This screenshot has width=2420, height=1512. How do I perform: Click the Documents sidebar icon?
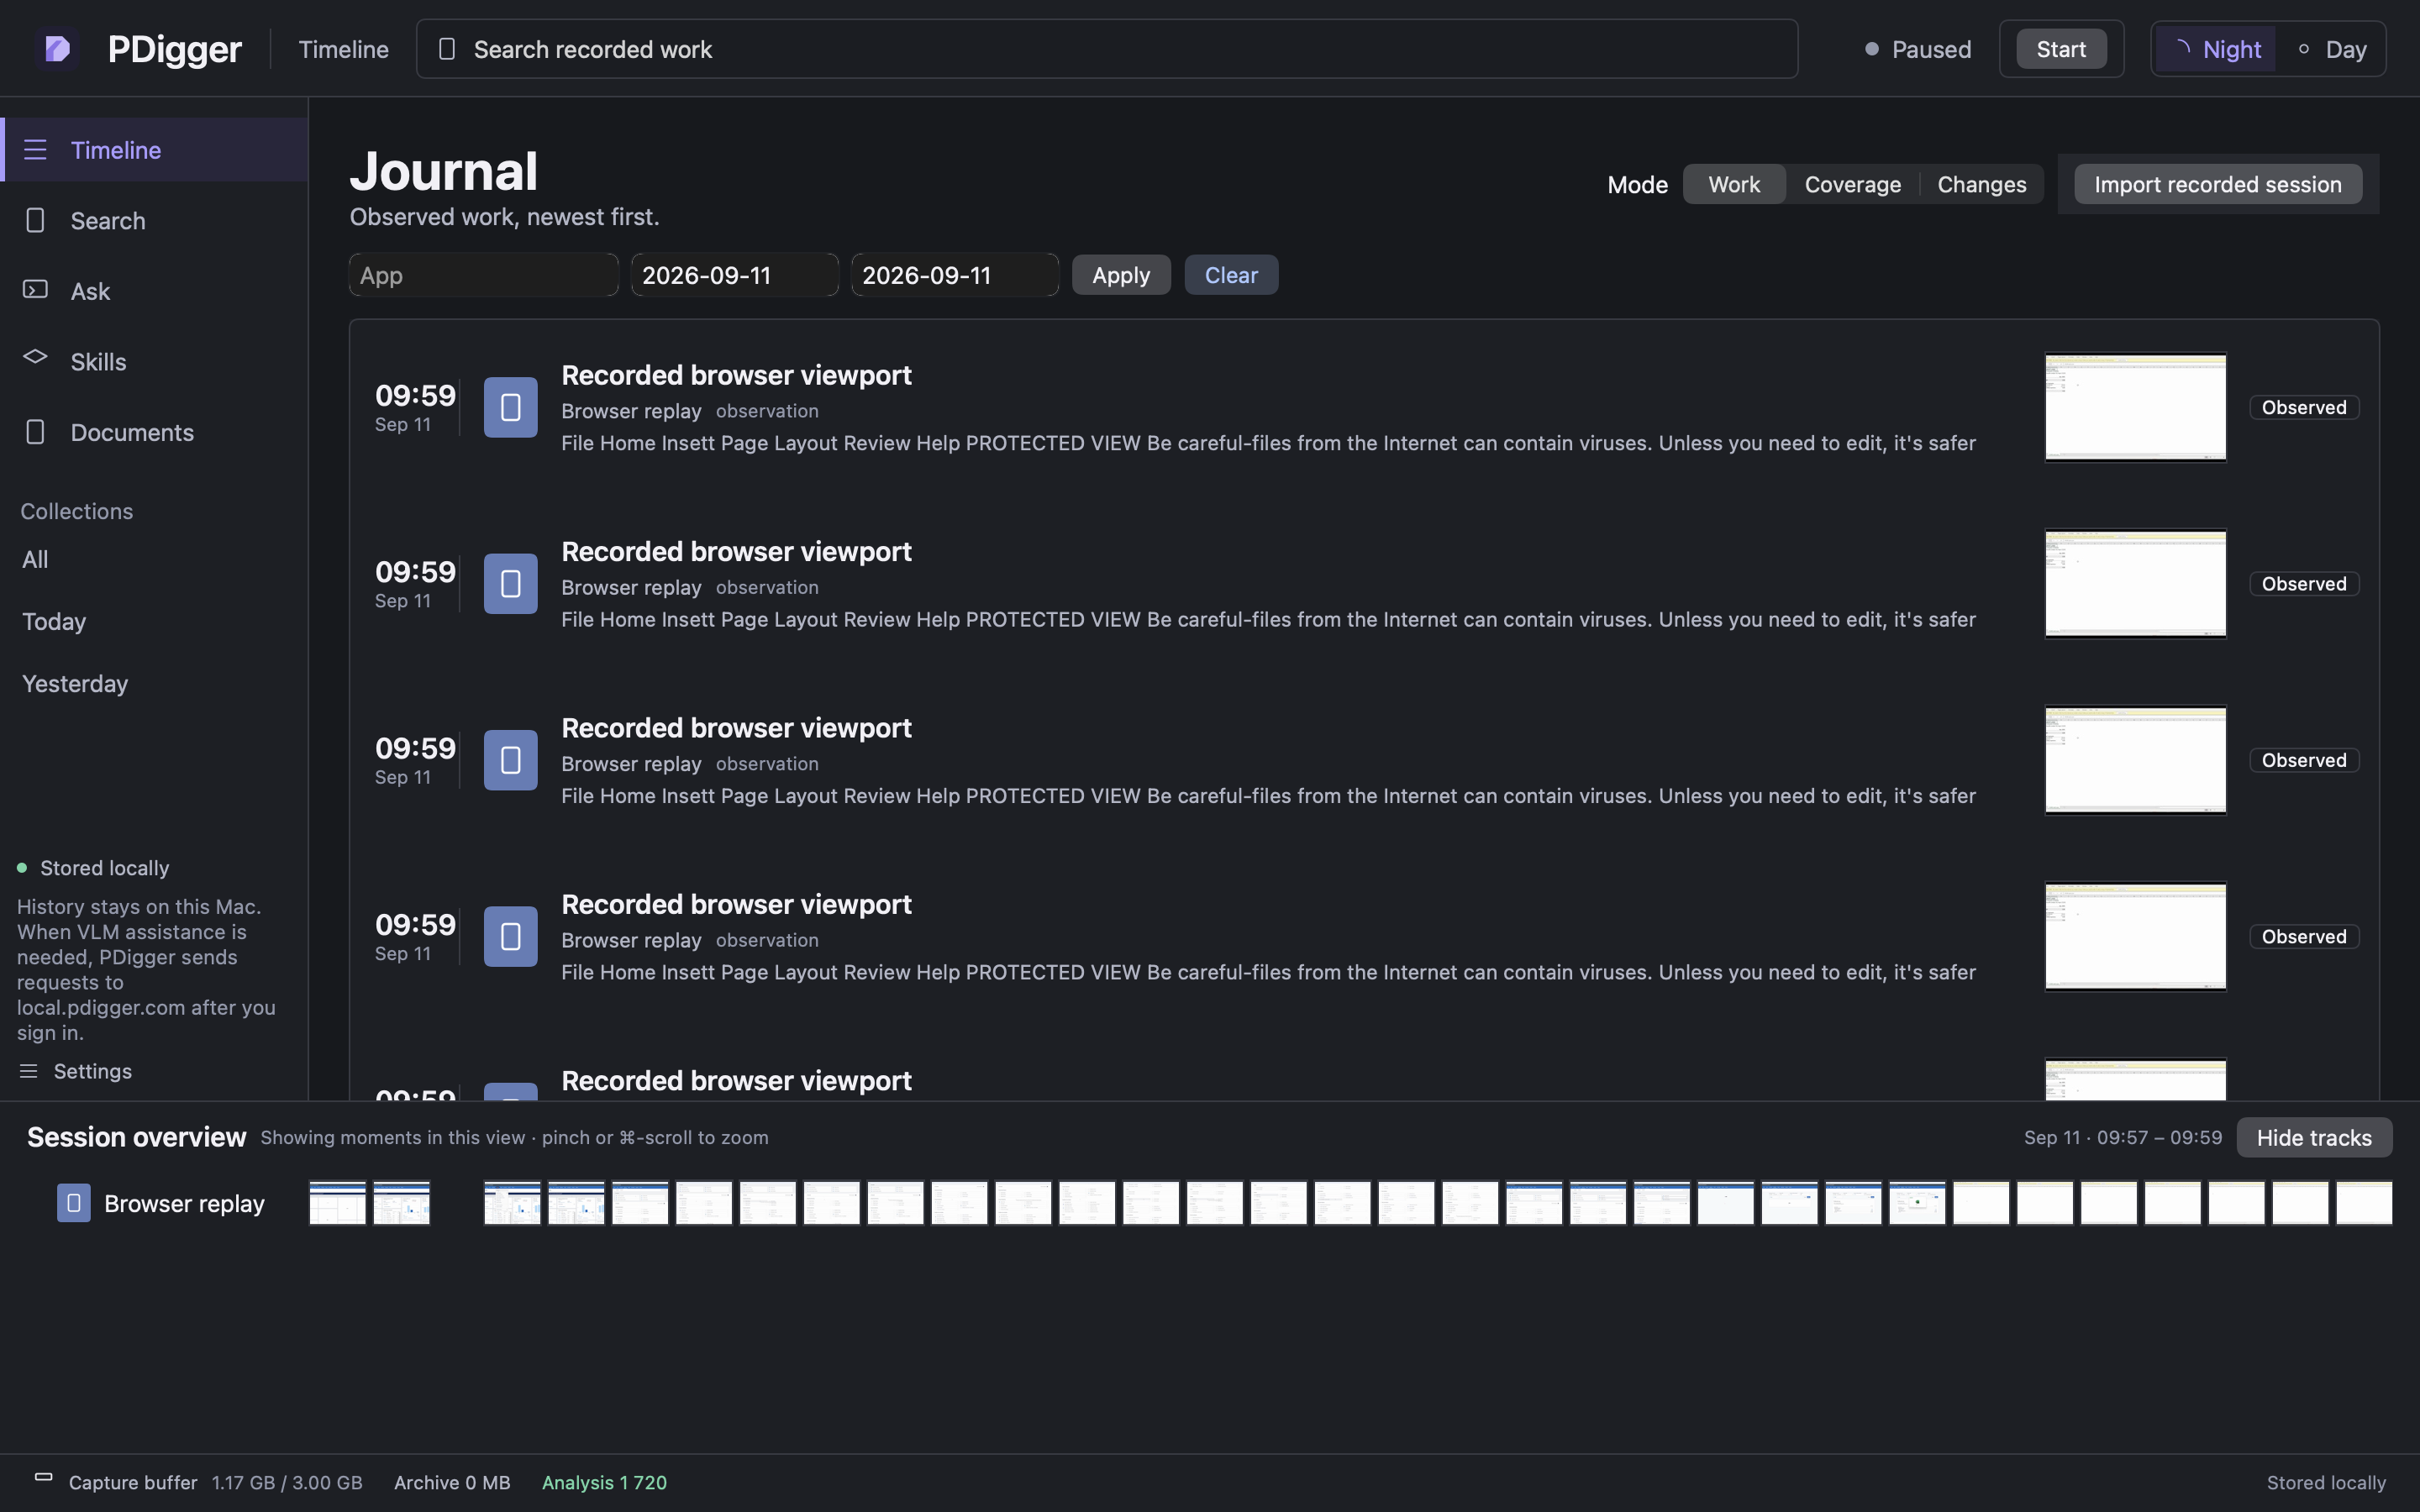click(x=35, y=432)
